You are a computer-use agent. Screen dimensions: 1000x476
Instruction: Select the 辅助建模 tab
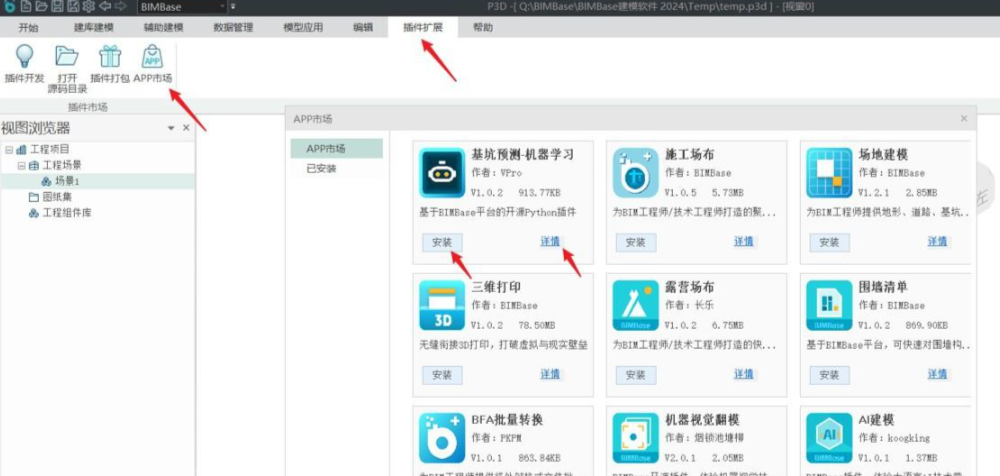tap(164, 27)
